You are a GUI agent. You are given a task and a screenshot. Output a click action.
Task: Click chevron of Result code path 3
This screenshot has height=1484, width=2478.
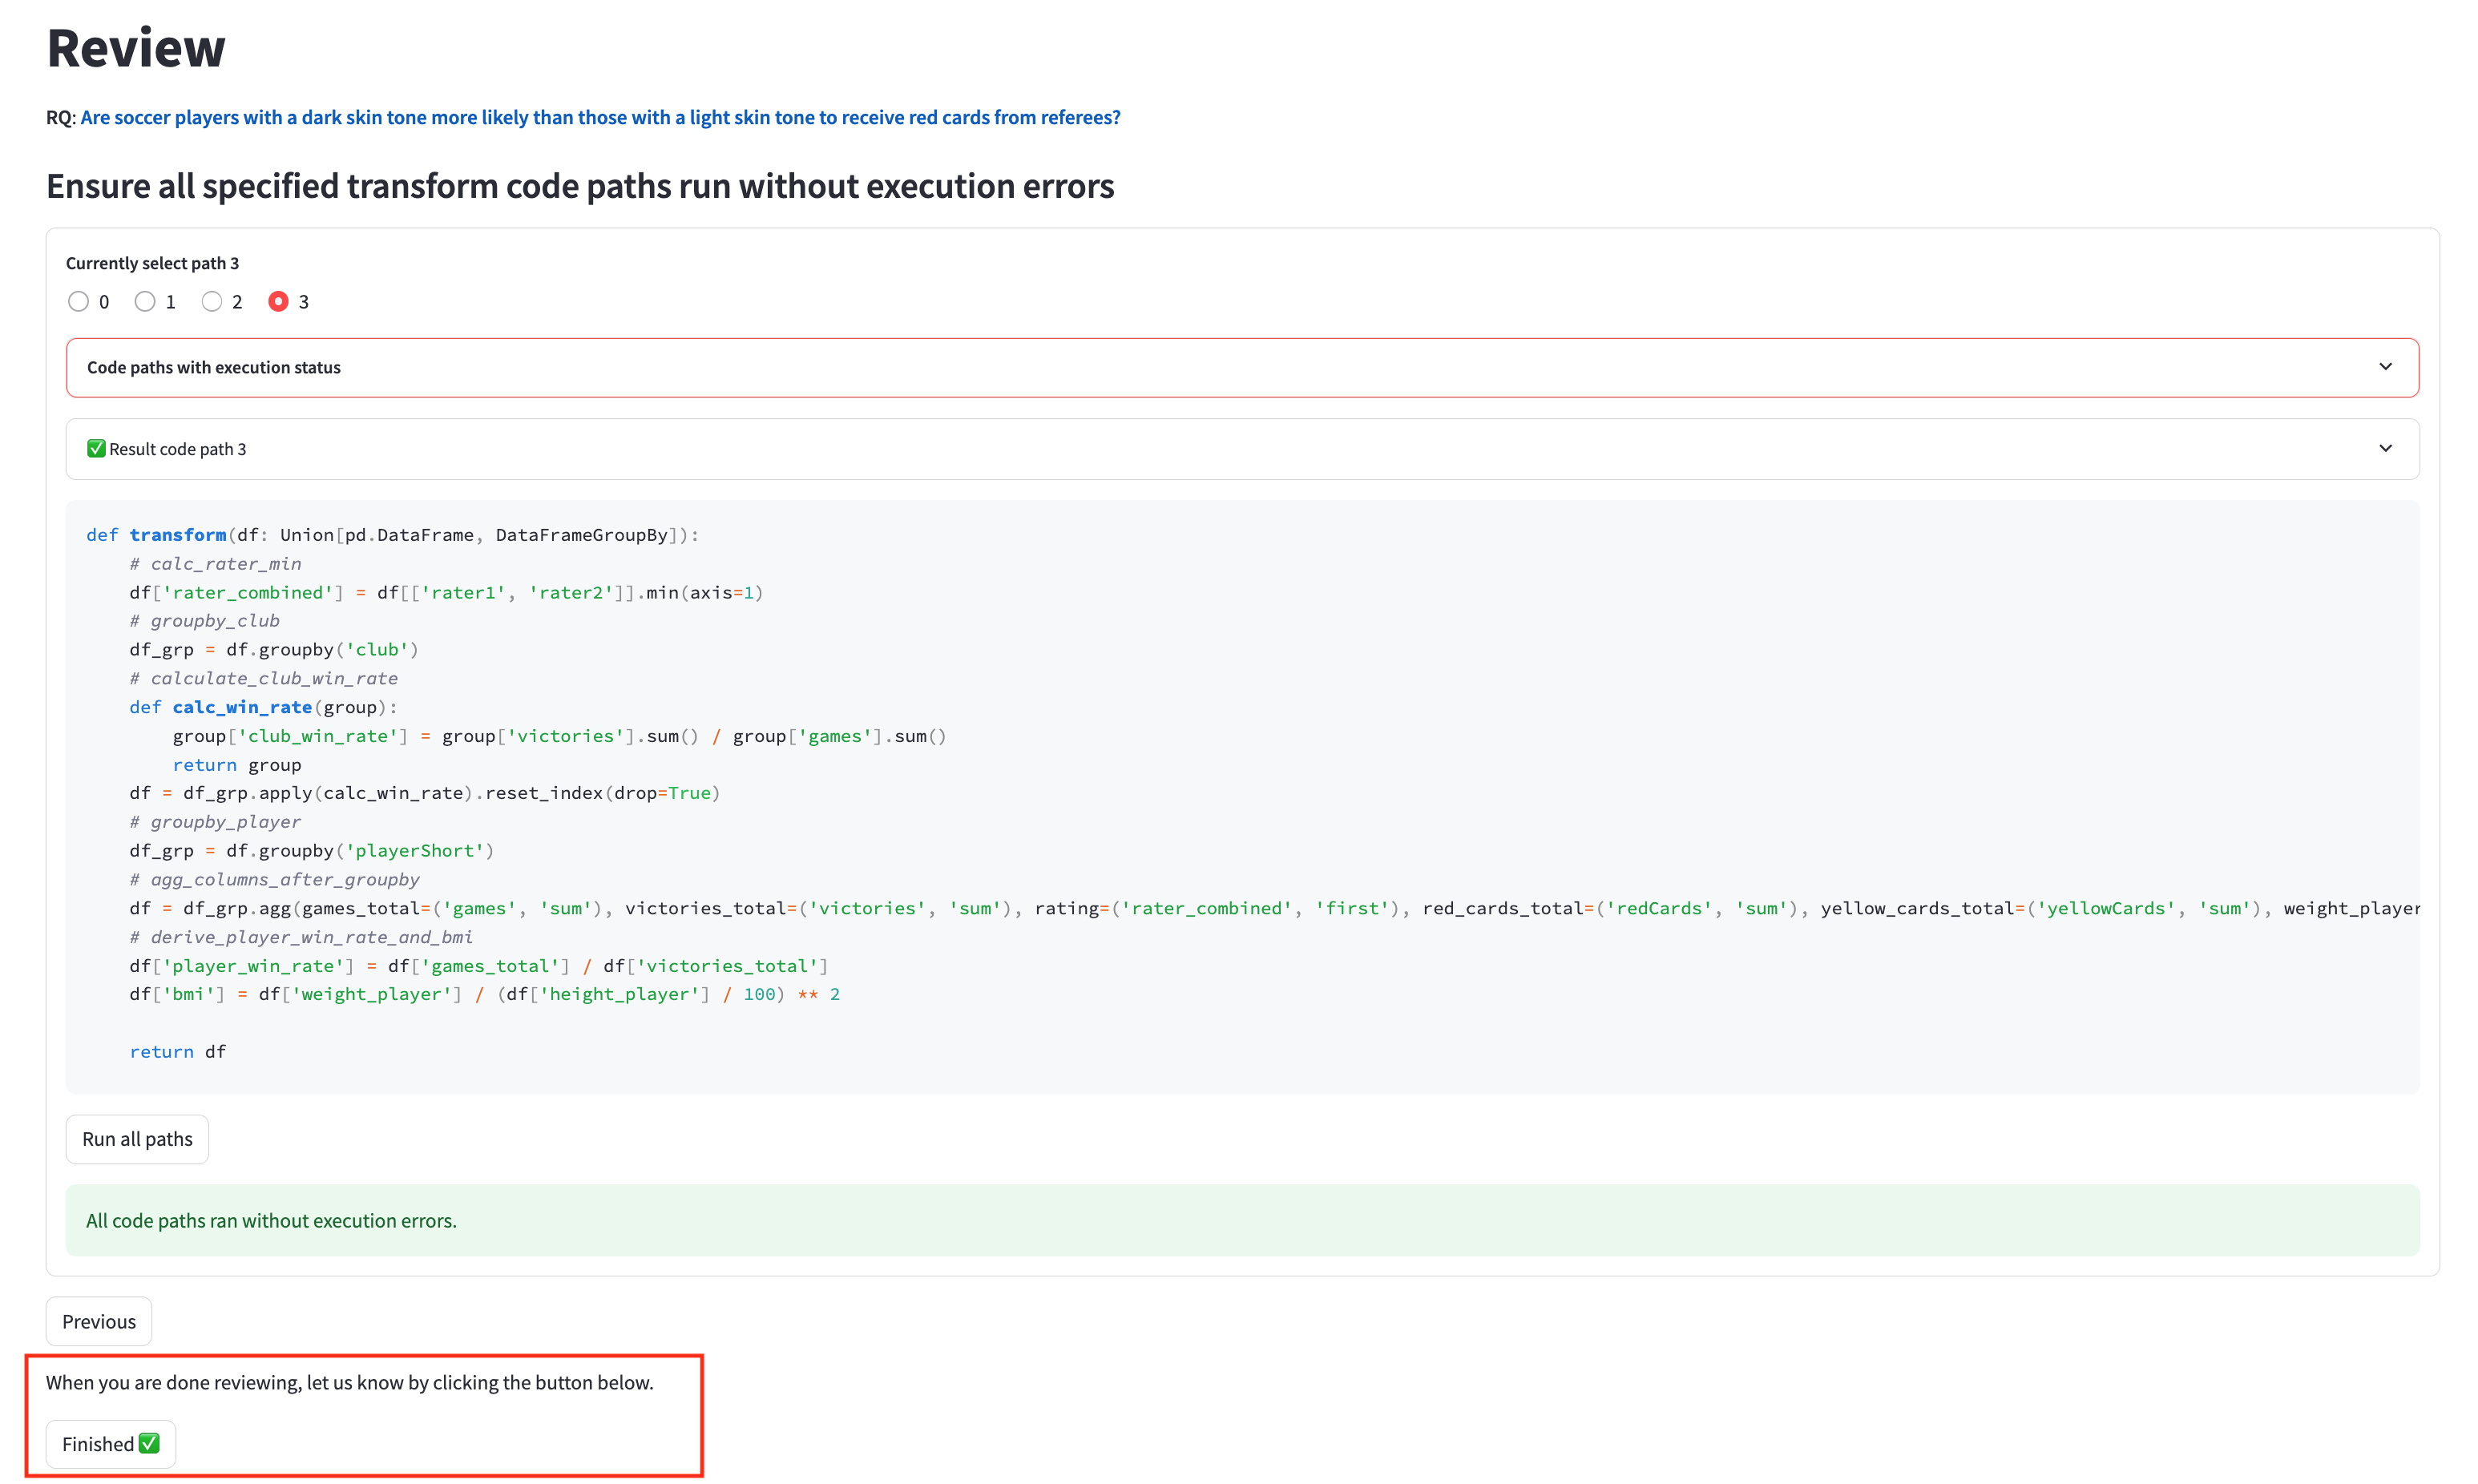[x=2385, y=449]
